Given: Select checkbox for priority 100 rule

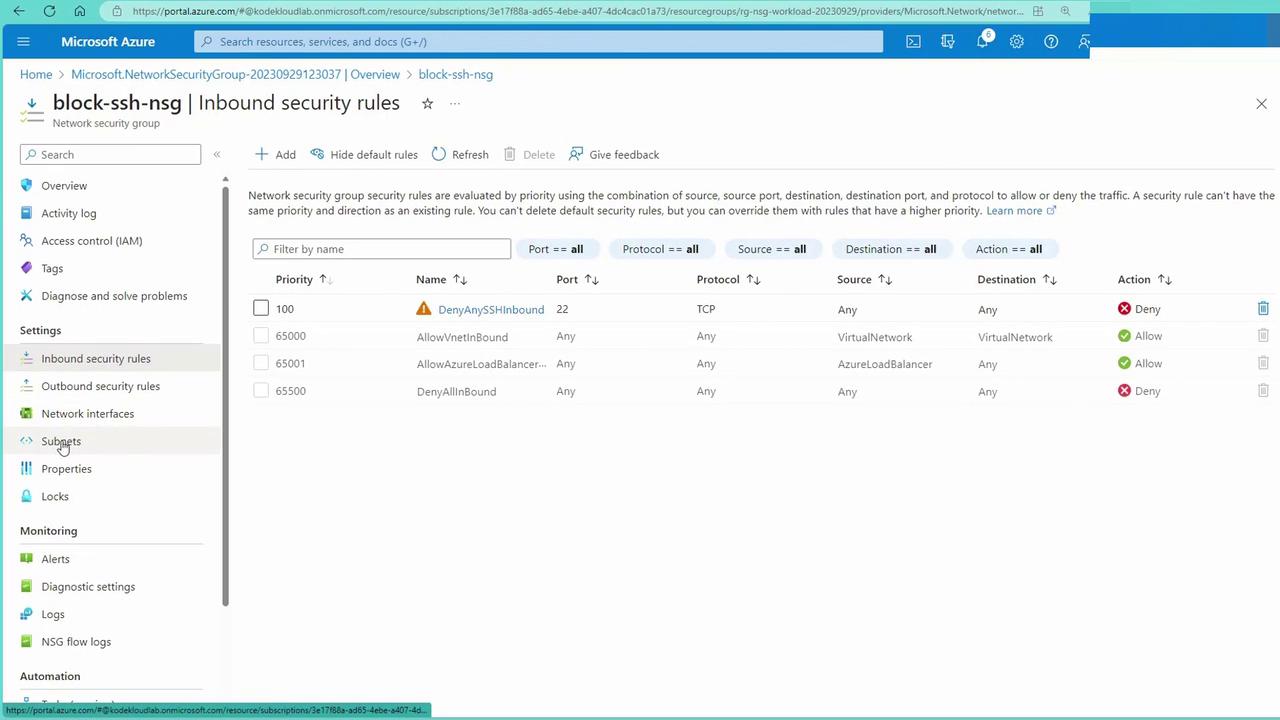Looking at the screenshot, I should tap(261, 309).
